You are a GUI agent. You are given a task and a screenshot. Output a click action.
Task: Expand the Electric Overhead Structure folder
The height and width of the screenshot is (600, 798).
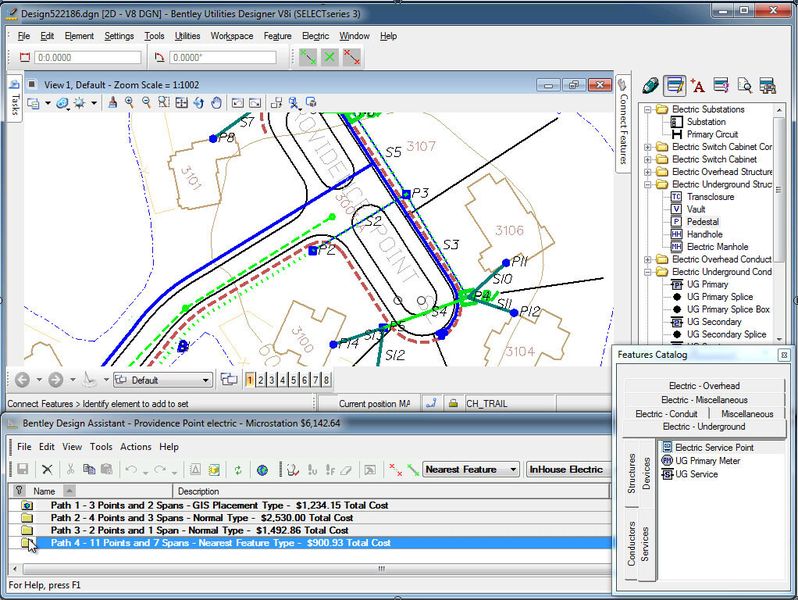tap(648, 172)
